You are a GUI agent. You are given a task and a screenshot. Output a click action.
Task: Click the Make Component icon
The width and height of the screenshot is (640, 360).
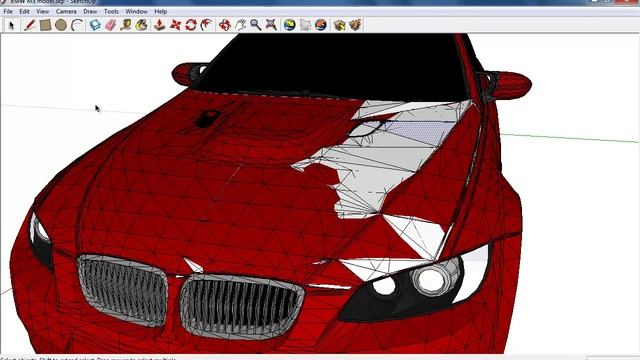(x=95, y=25)
